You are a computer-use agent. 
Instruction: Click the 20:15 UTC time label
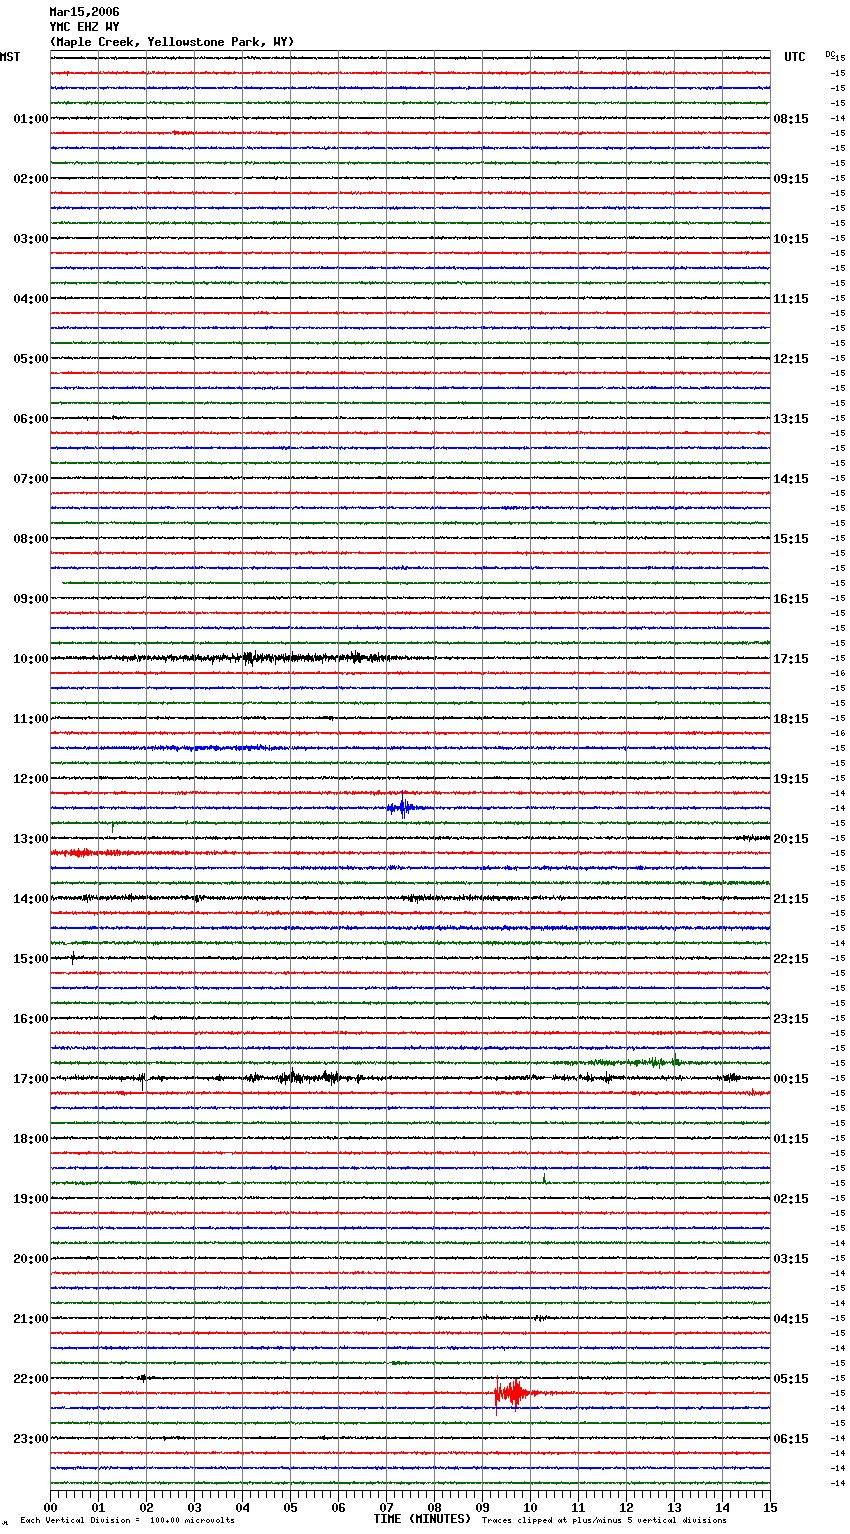pos(791,839)
